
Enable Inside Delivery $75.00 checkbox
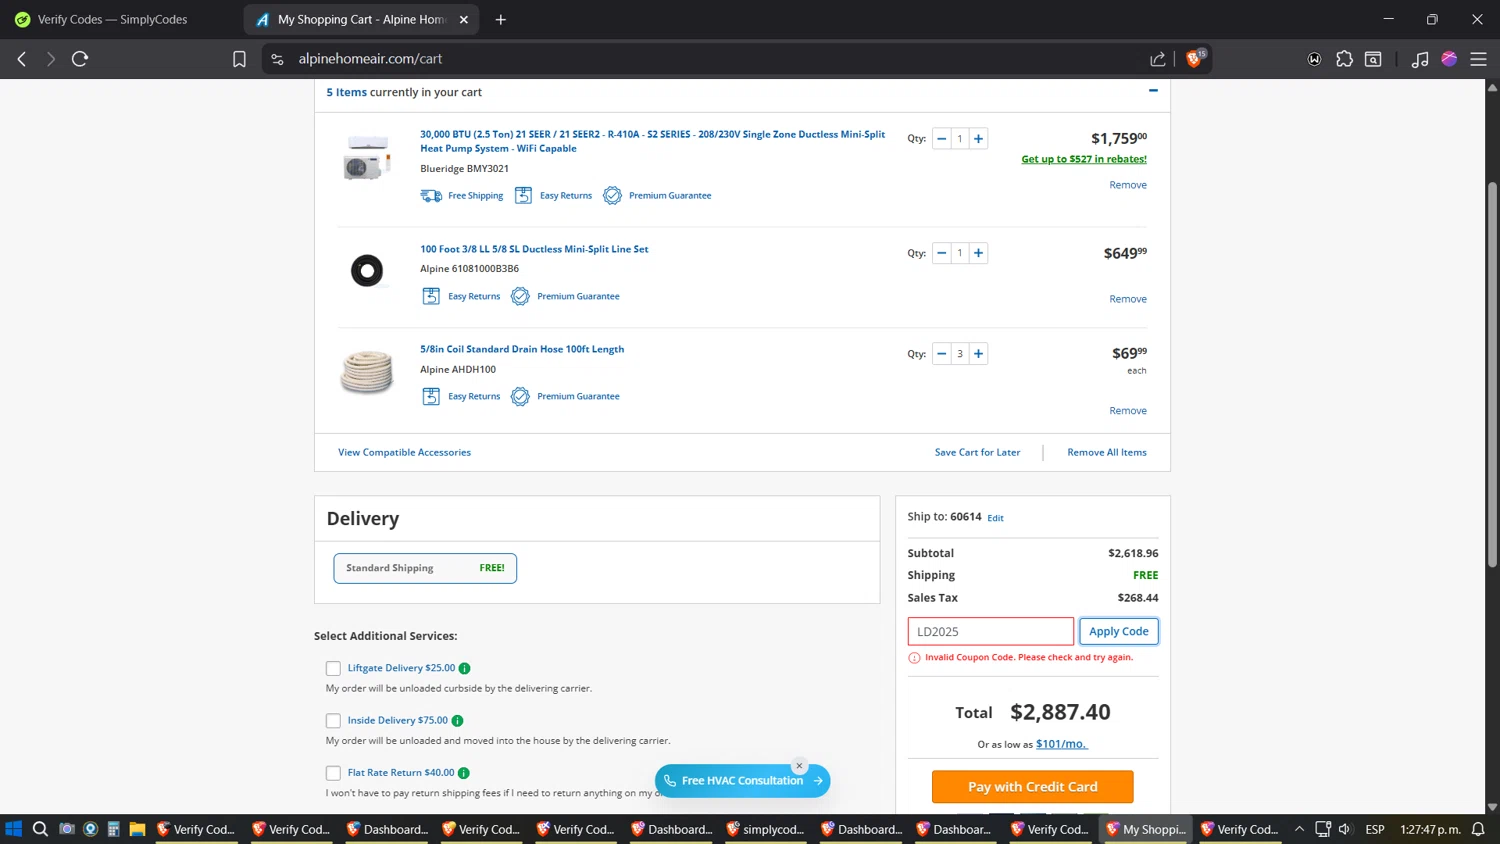333,720
